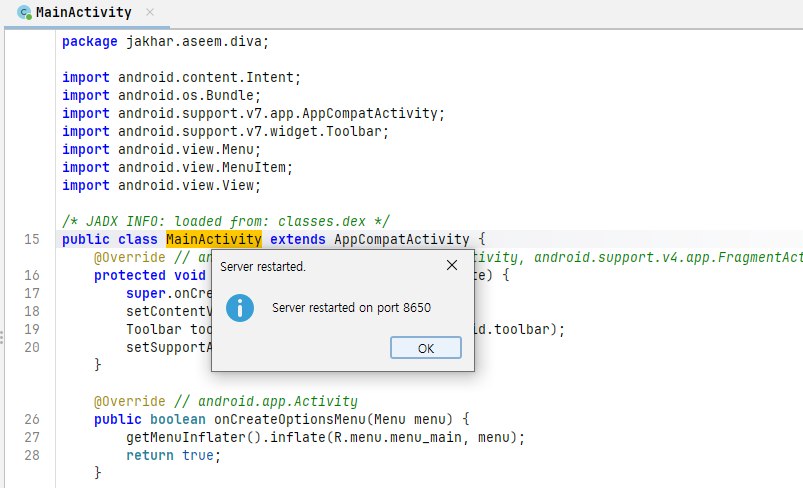Click 'Server restarted on port 8650' message
The height and width of the screenshot is (488, 803).
[x=351, y=308]
